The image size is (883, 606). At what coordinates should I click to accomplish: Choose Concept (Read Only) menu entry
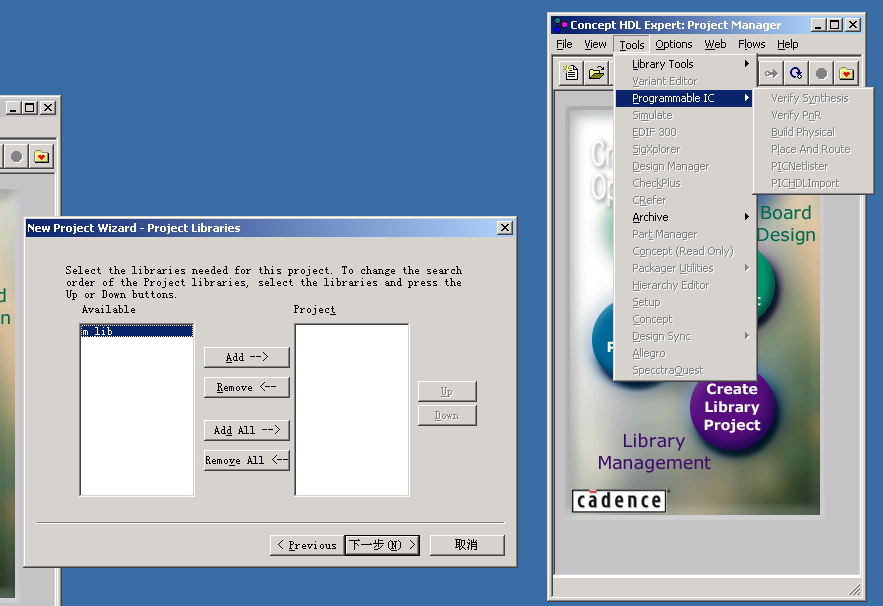[684, 251]
